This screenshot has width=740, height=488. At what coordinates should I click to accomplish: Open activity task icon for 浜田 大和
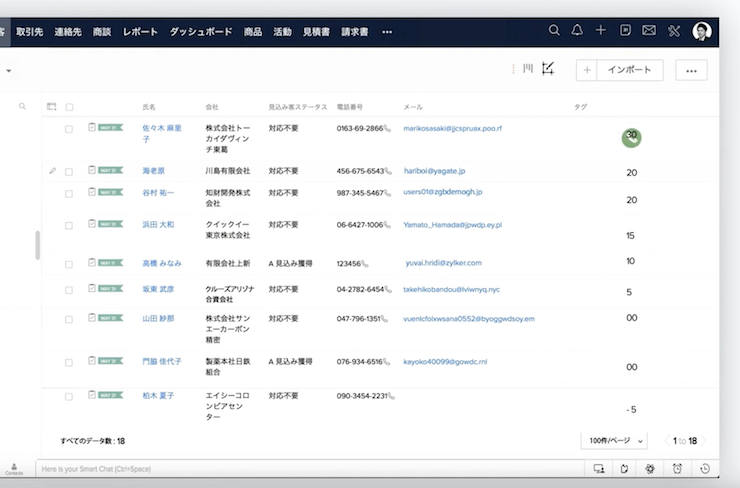point(92,223)
